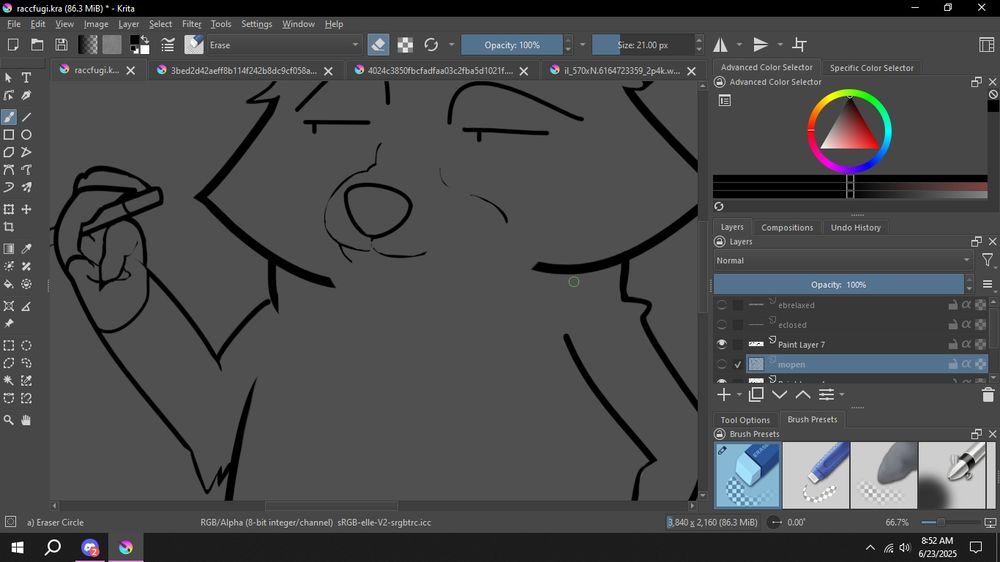Open the Filter menu
Viewport: 1000px width, 562px height.
[x=191, y=24]
